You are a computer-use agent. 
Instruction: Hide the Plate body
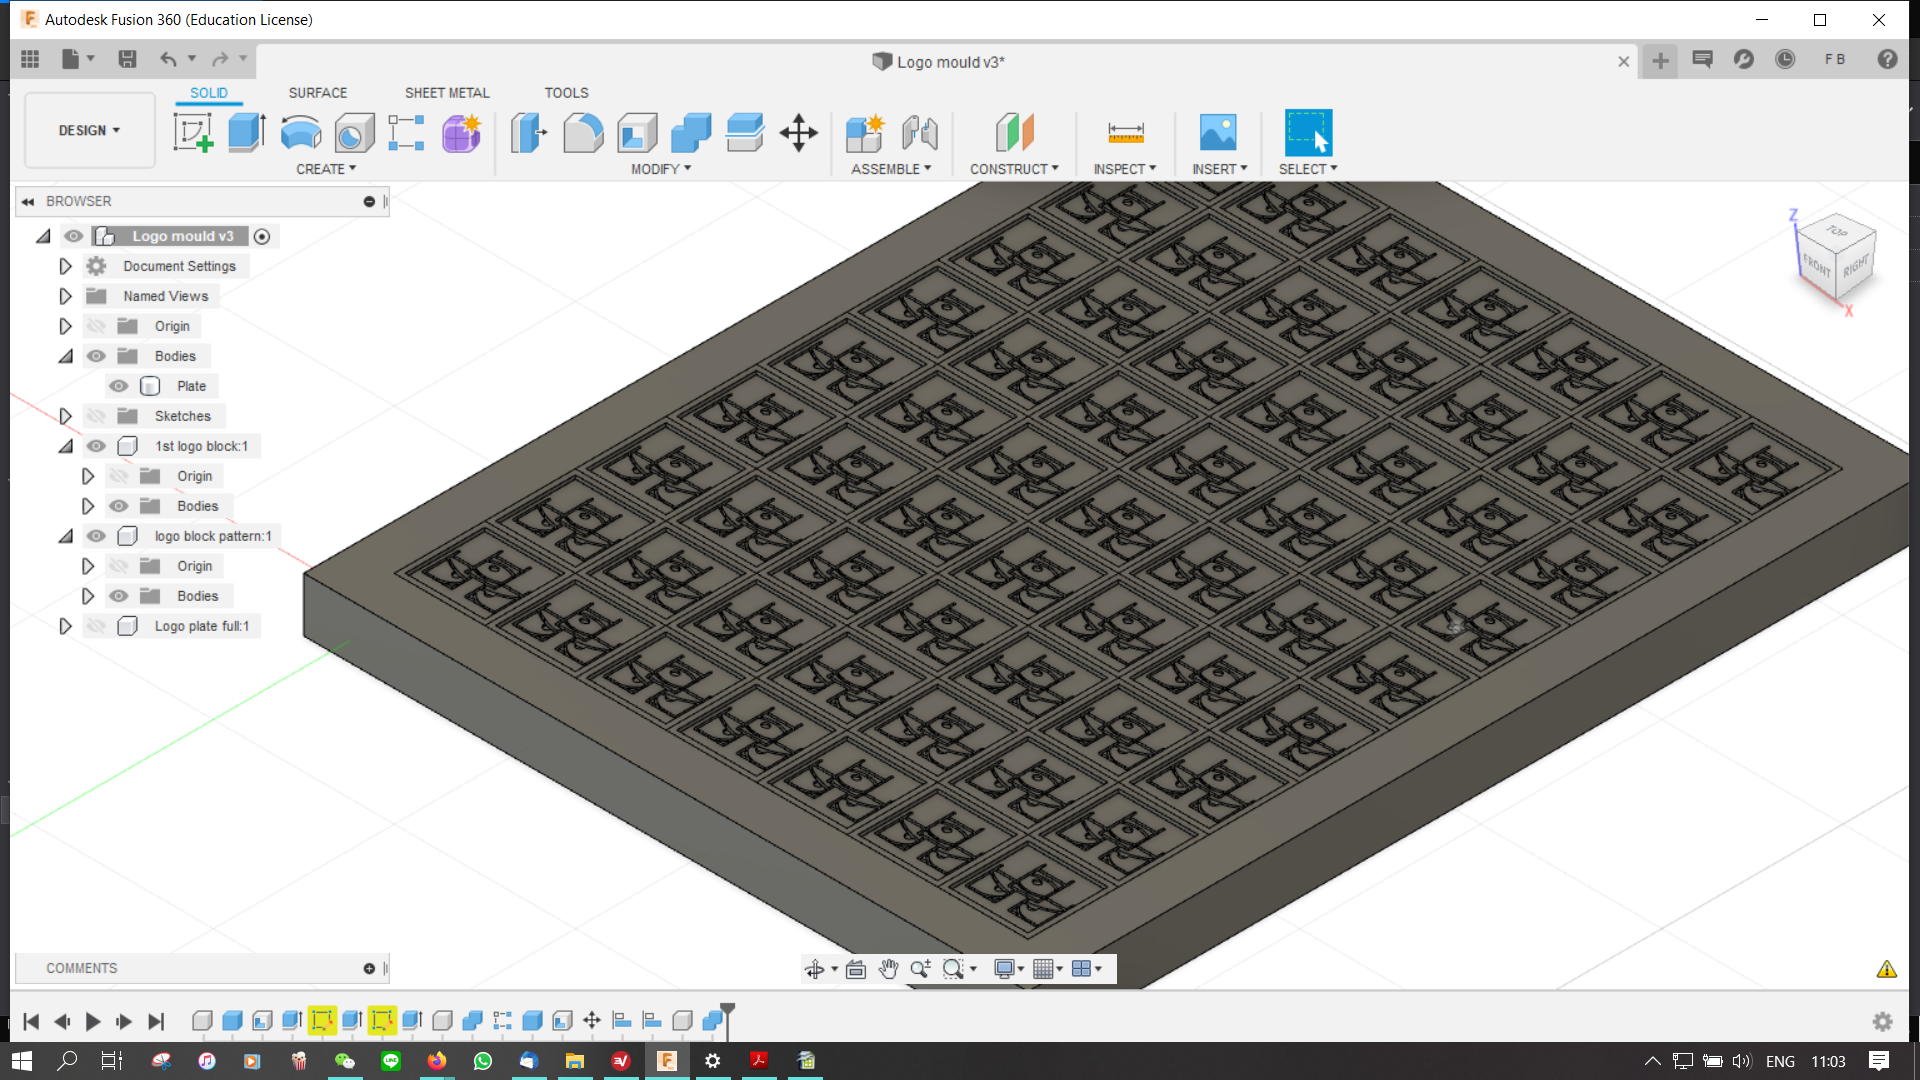(118, 386)
